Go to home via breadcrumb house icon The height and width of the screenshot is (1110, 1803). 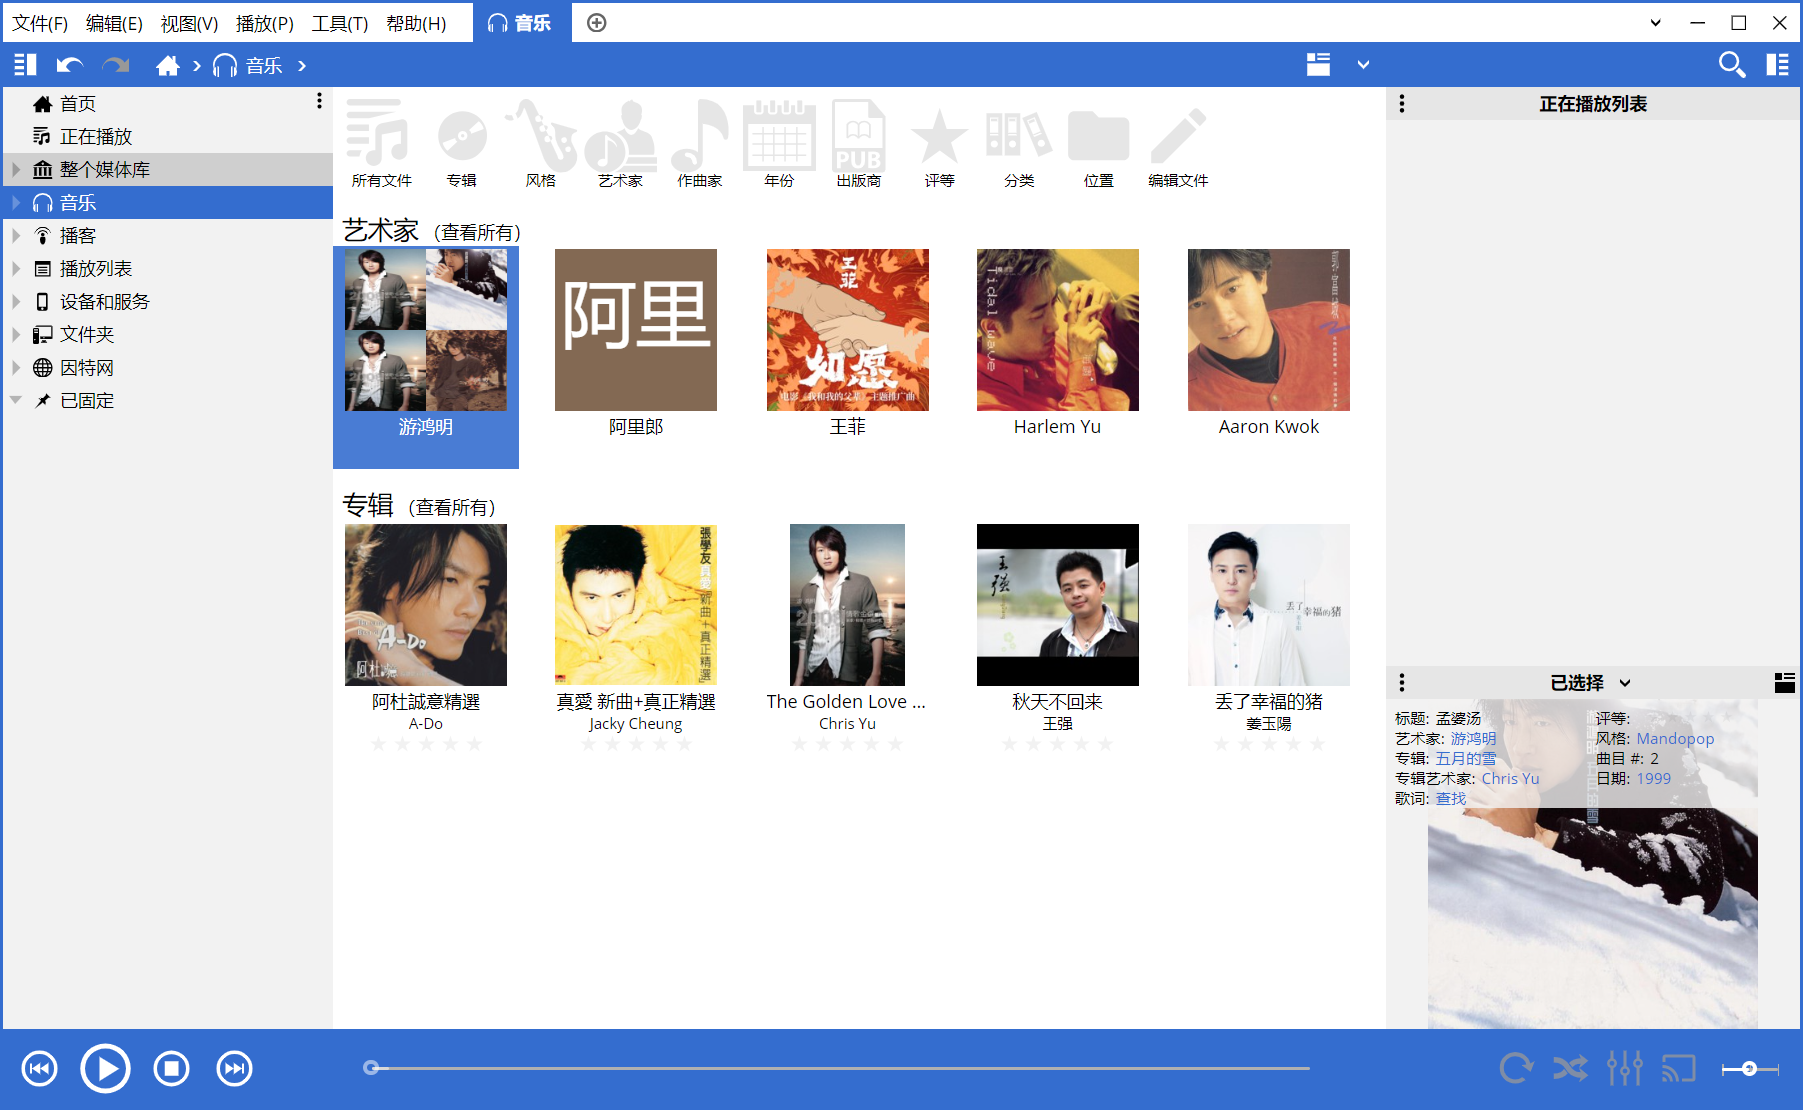pos(168,65)
